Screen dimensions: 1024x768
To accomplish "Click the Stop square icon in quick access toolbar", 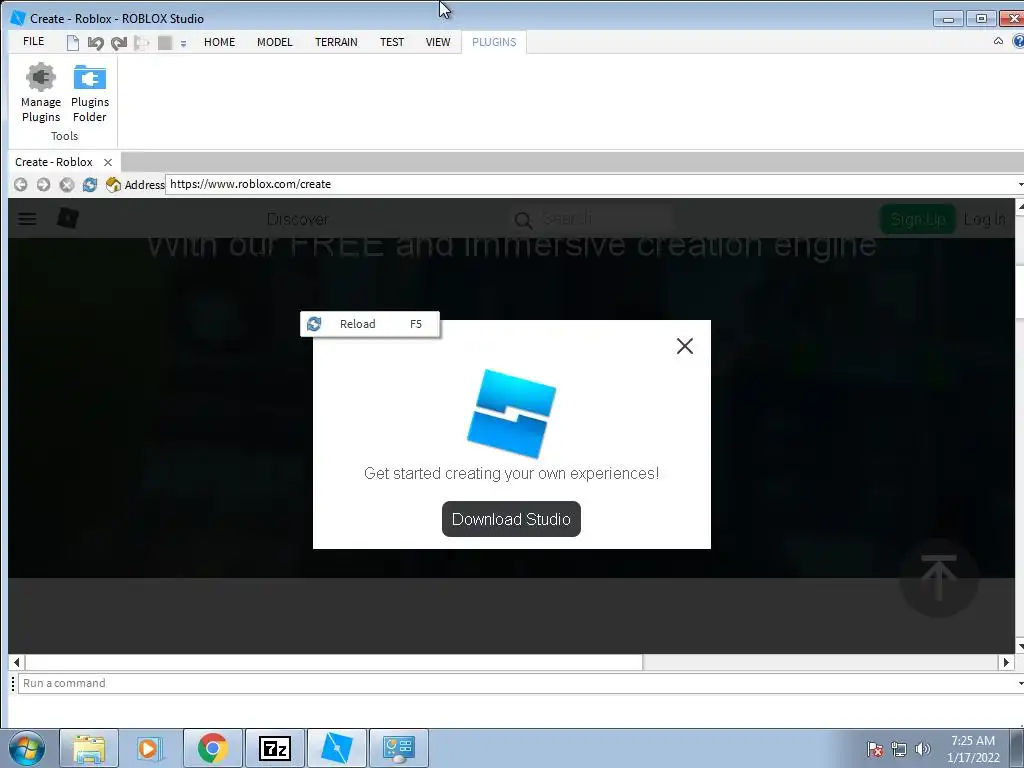I will click(x=165, y=43).
